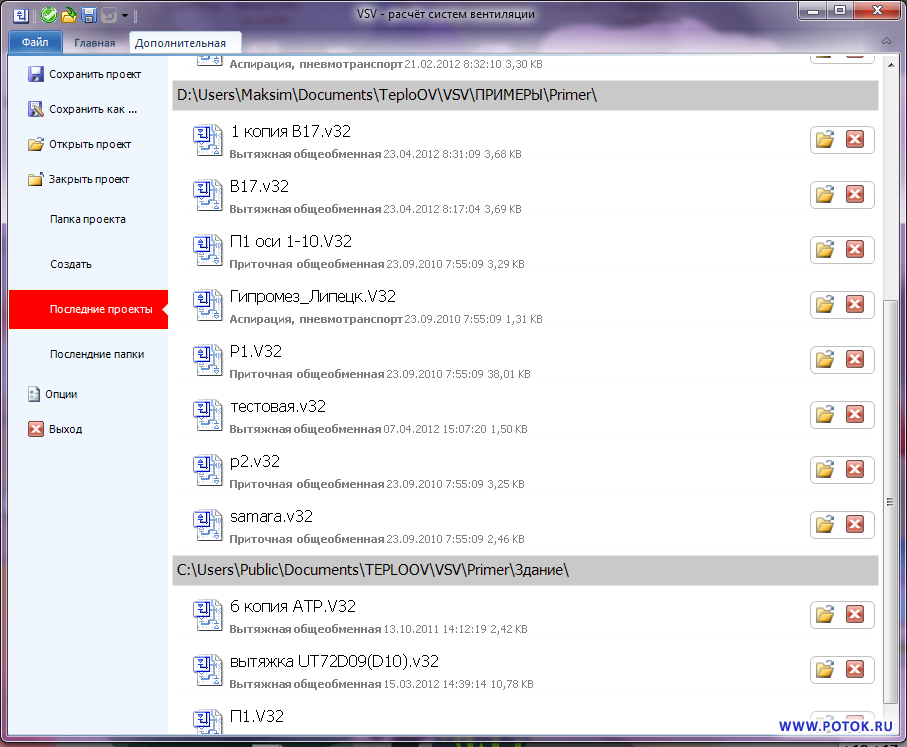Open folder icon for Гипромез_Липецк.V32
The image size is (907, 747).
825,304
